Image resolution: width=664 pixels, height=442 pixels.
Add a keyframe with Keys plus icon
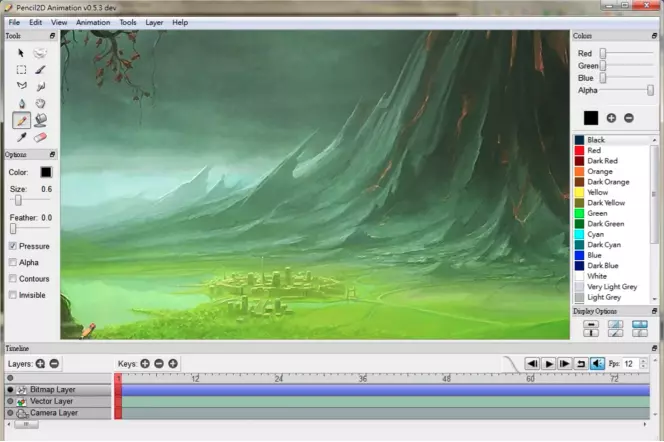(145, 364)
